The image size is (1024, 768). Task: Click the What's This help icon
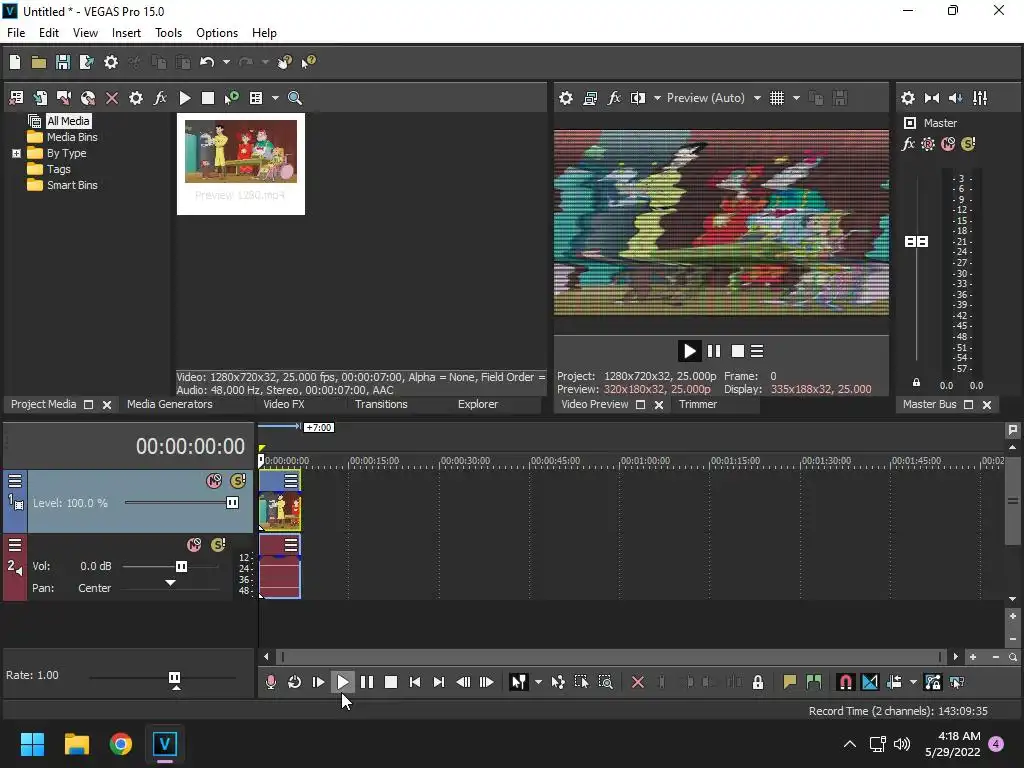point(308,62)
